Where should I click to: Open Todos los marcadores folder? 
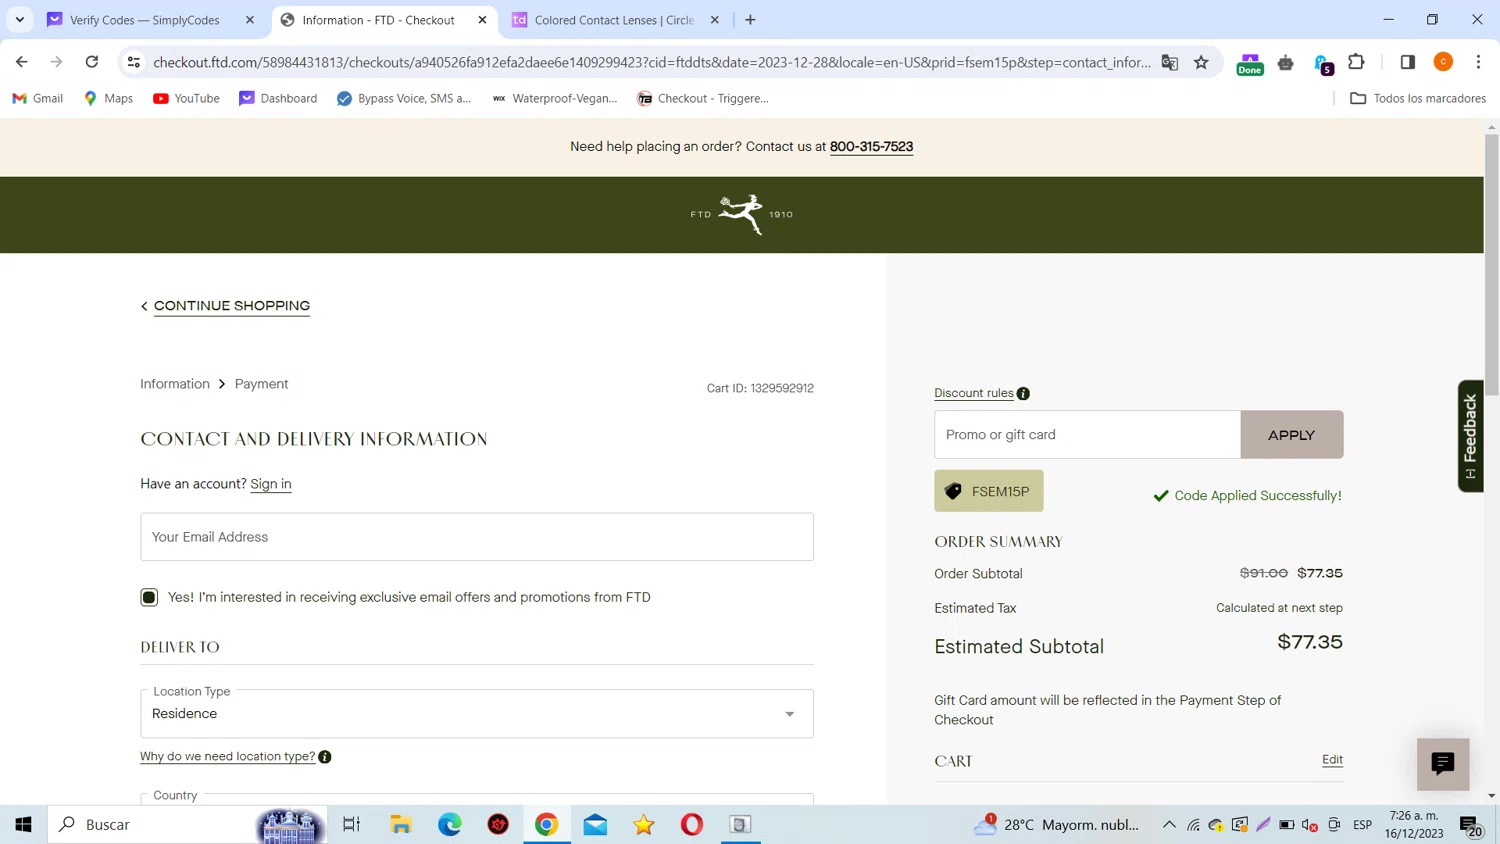(1418, 98)
